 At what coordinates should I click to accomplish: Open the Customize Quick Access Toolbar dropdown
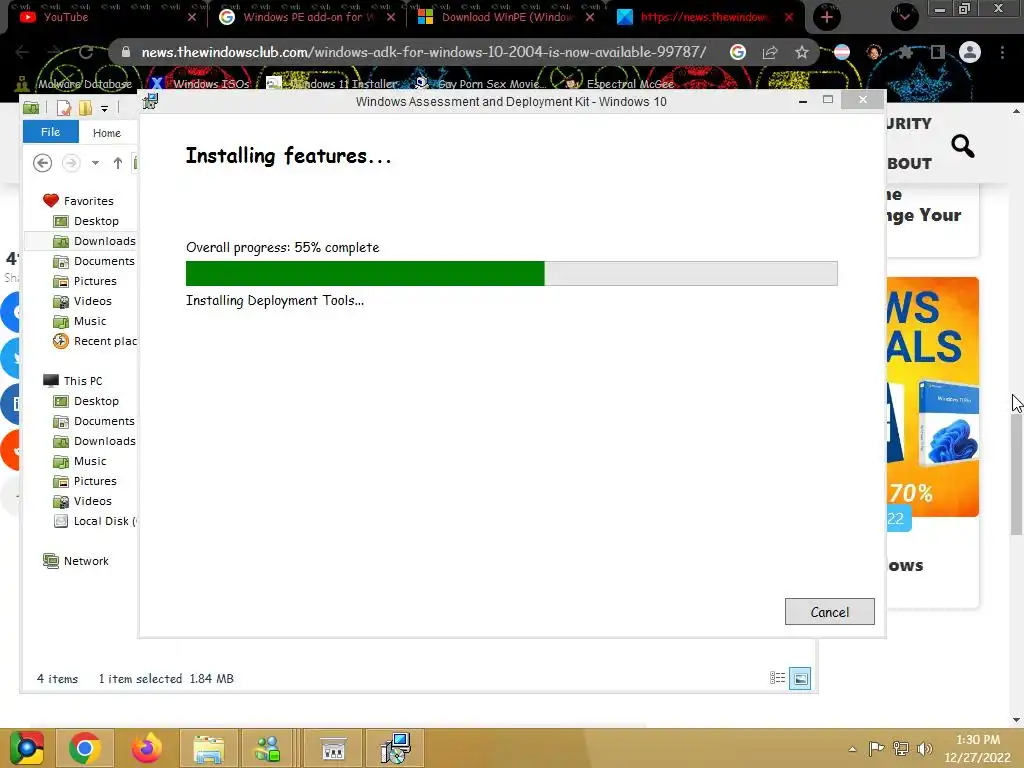(104, 108)
